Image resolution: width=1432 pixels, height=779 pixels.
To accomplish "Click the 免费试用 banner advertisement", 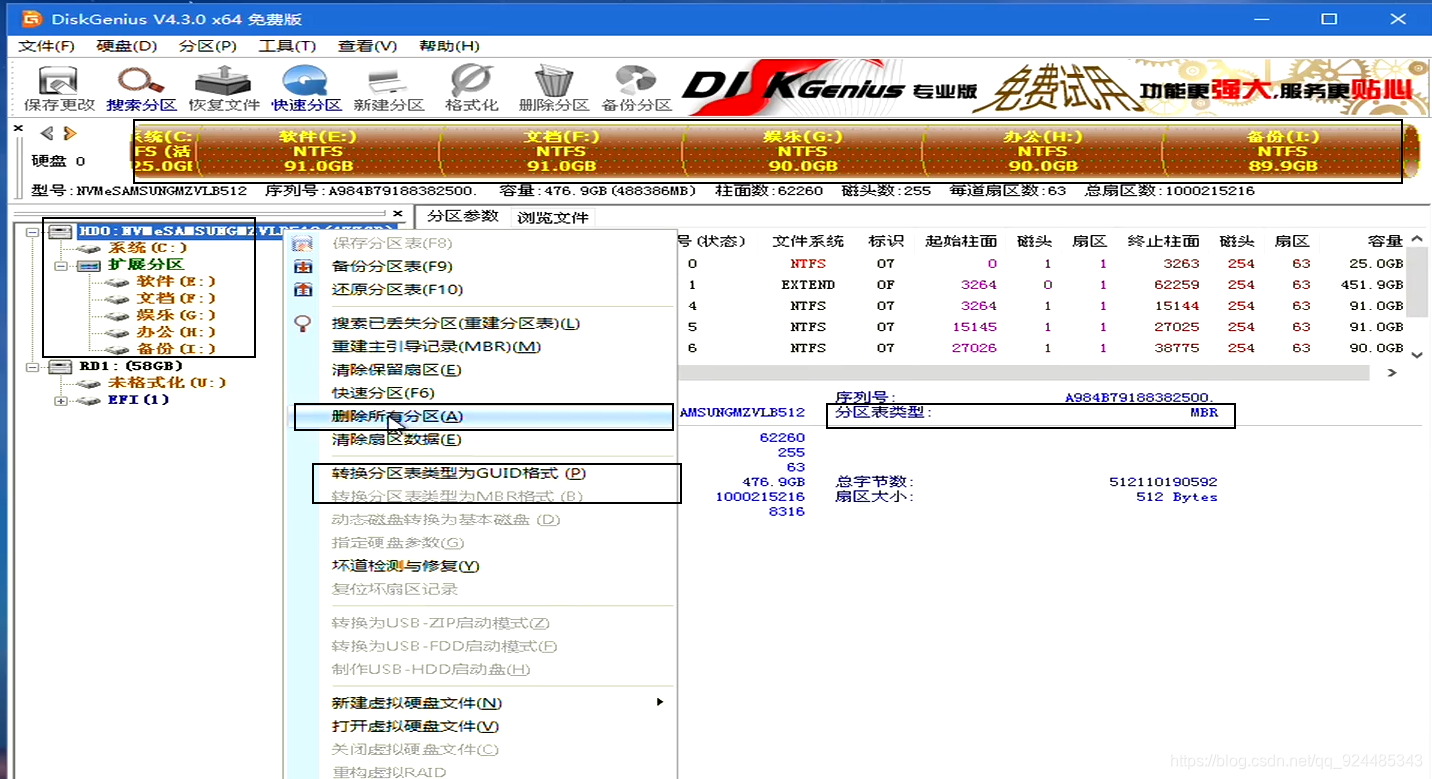I will coord(1055,89).
